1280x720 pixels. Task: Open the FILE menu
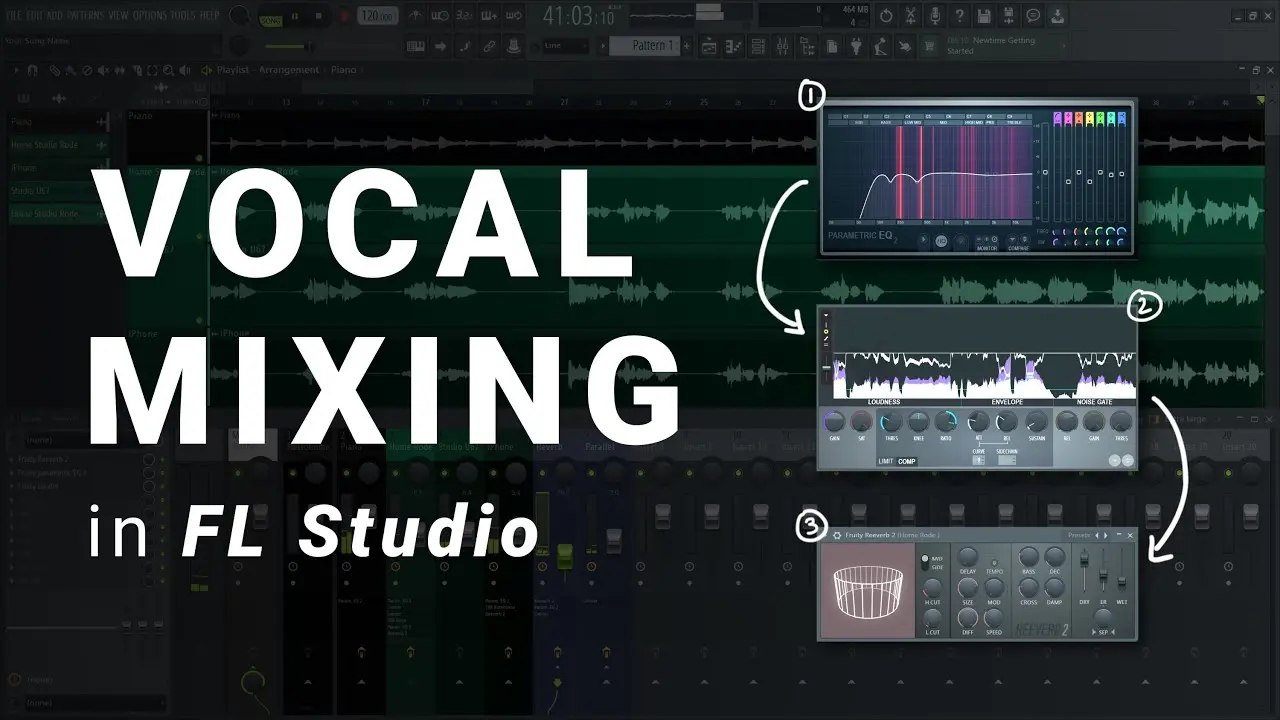click(14, 15)
